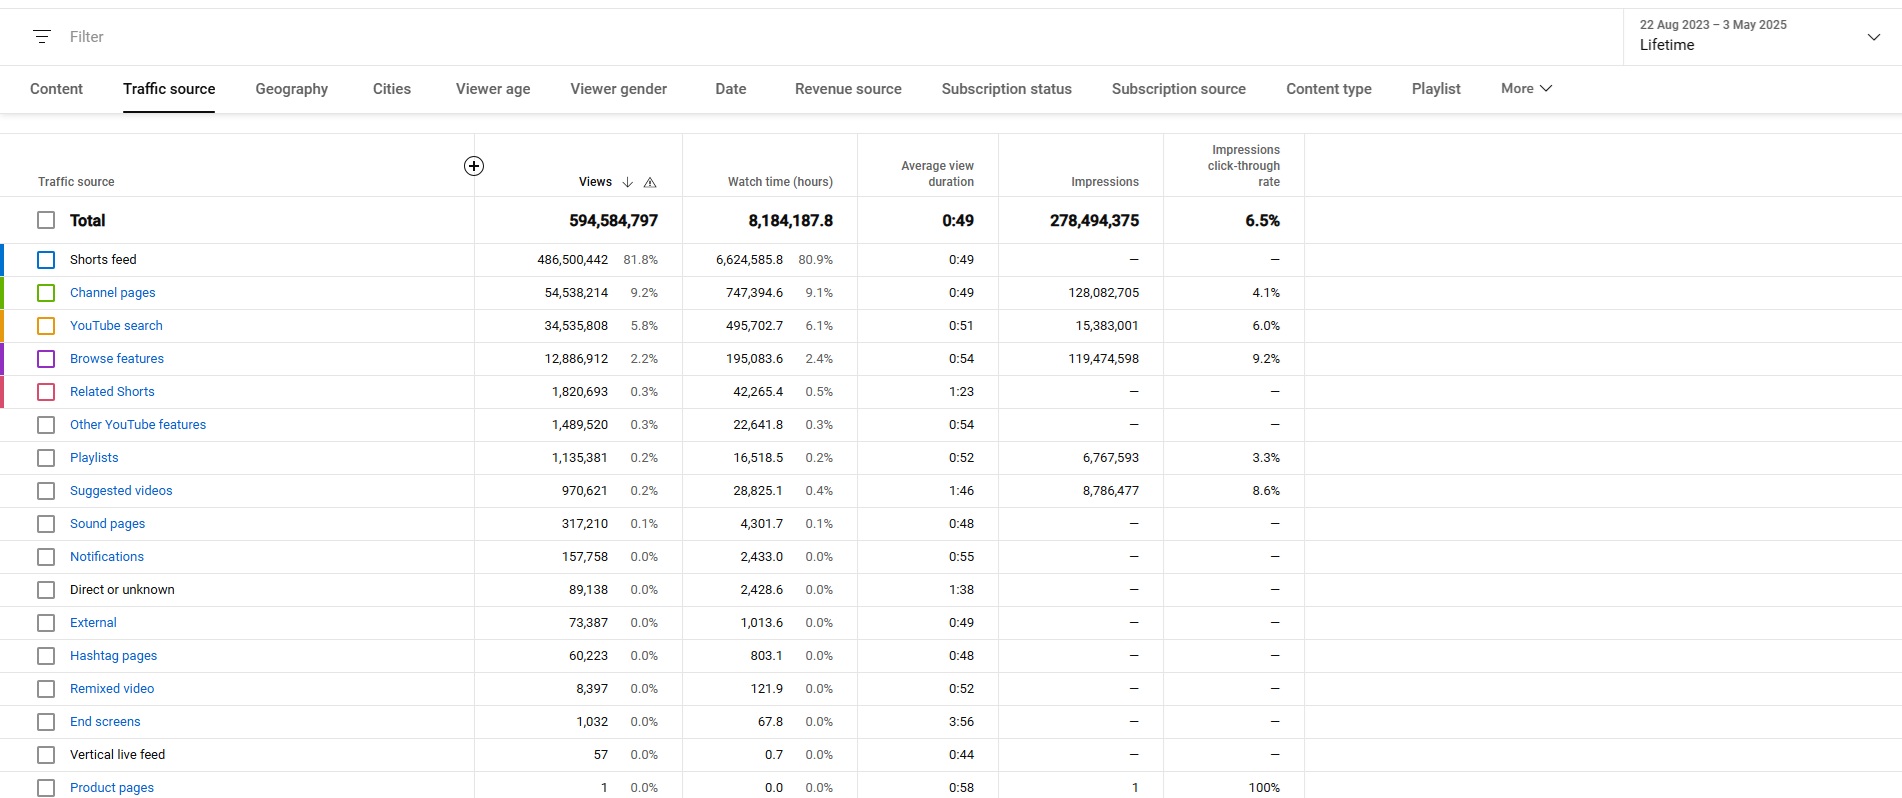Click the Views sort descending arrow
Screen dimensions: 1902x798
pyautogui.click(x=627, y=182)
